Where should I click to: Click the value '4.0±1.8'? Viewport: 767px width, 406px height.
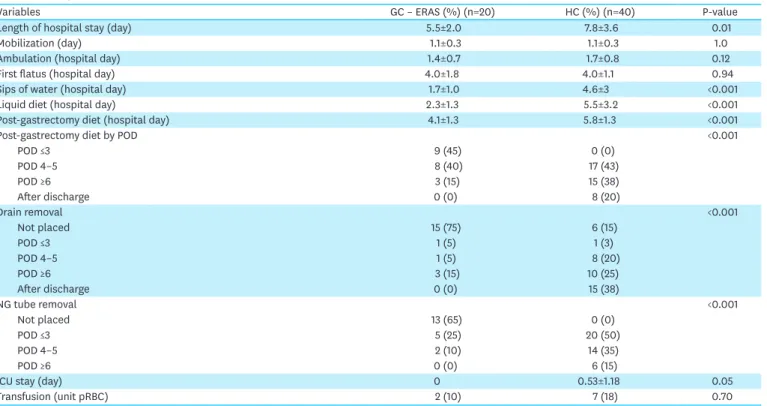pos(442,74)
